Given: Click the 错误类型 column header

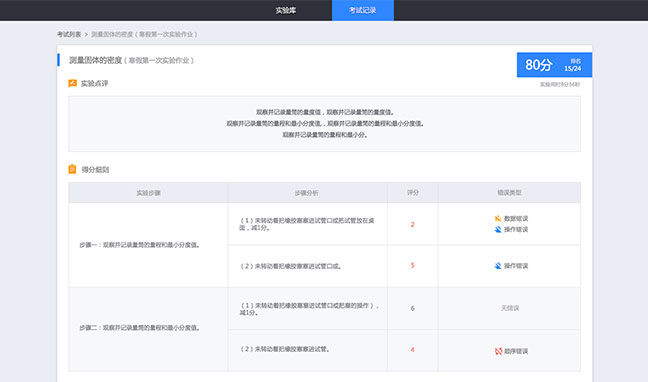Looking at the screenshot, I should pyautogui.click(x=509, y=193).
